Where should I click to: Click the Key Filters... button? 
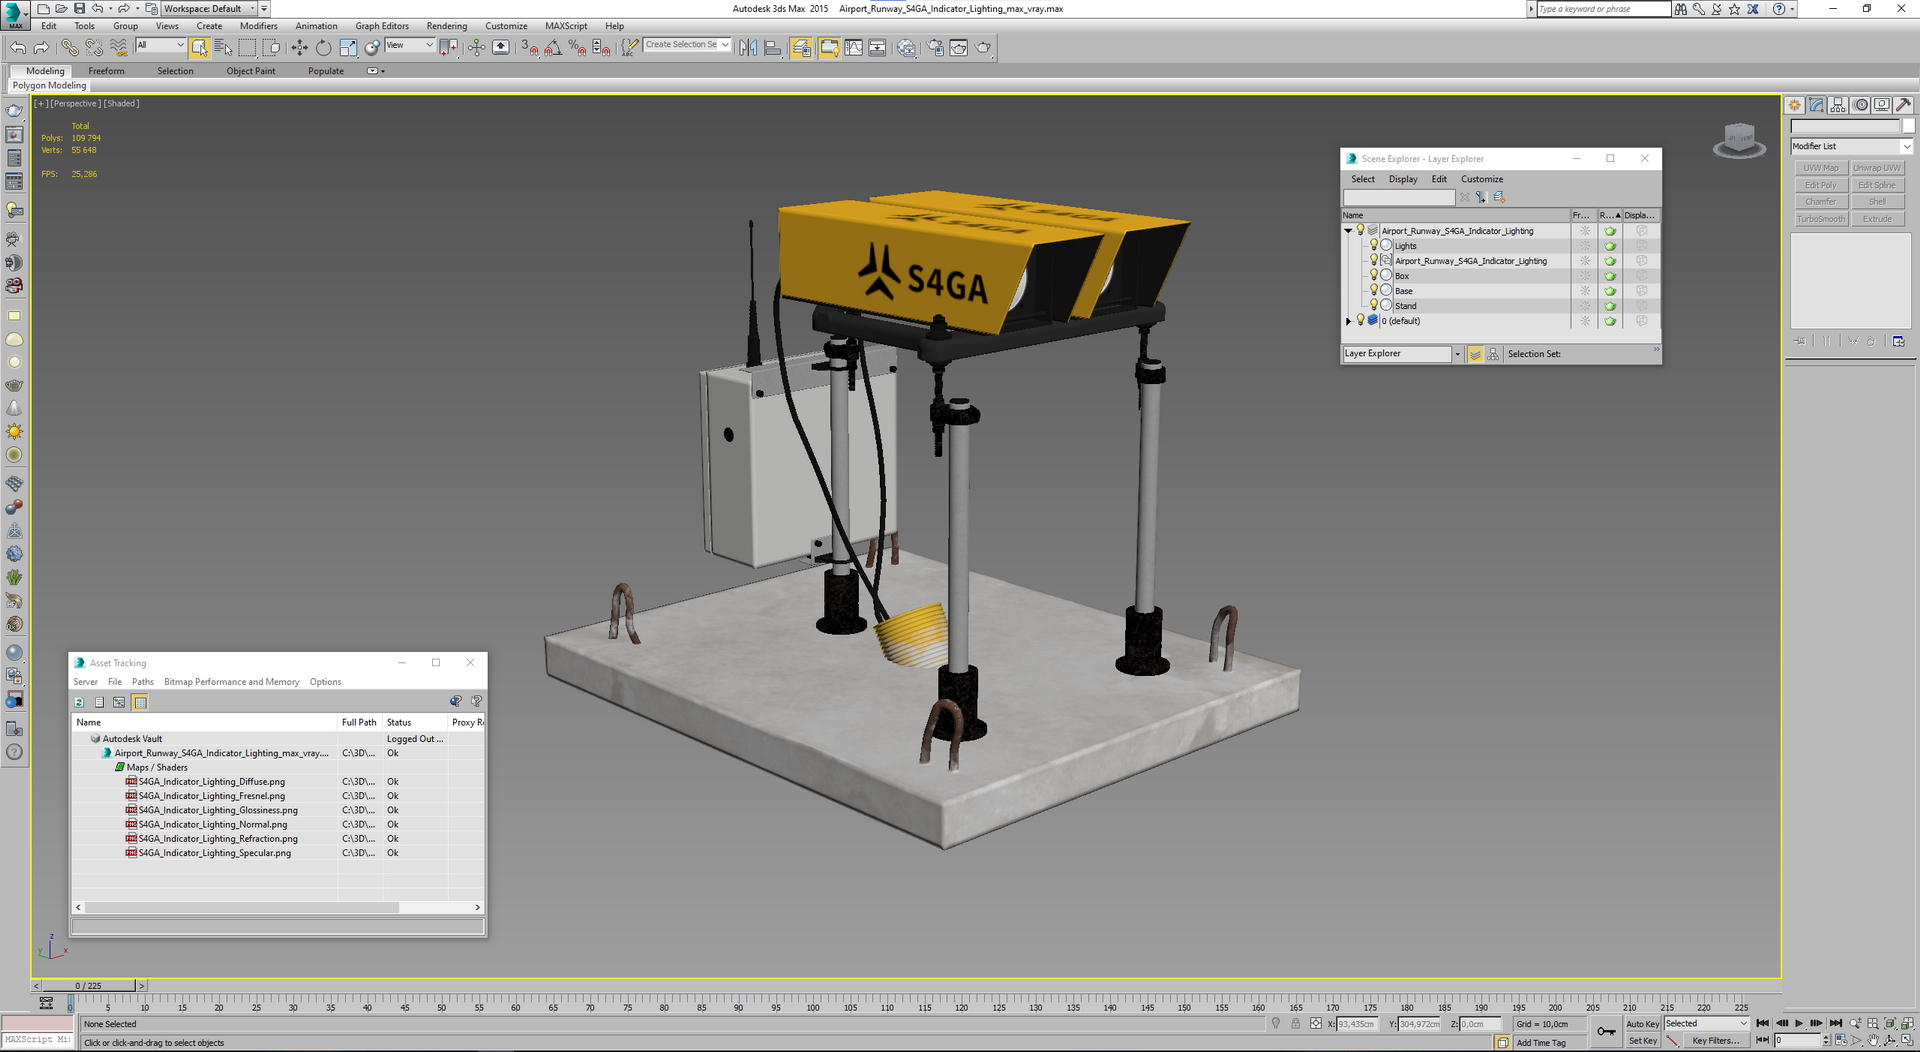(x=1715, y=1041)
